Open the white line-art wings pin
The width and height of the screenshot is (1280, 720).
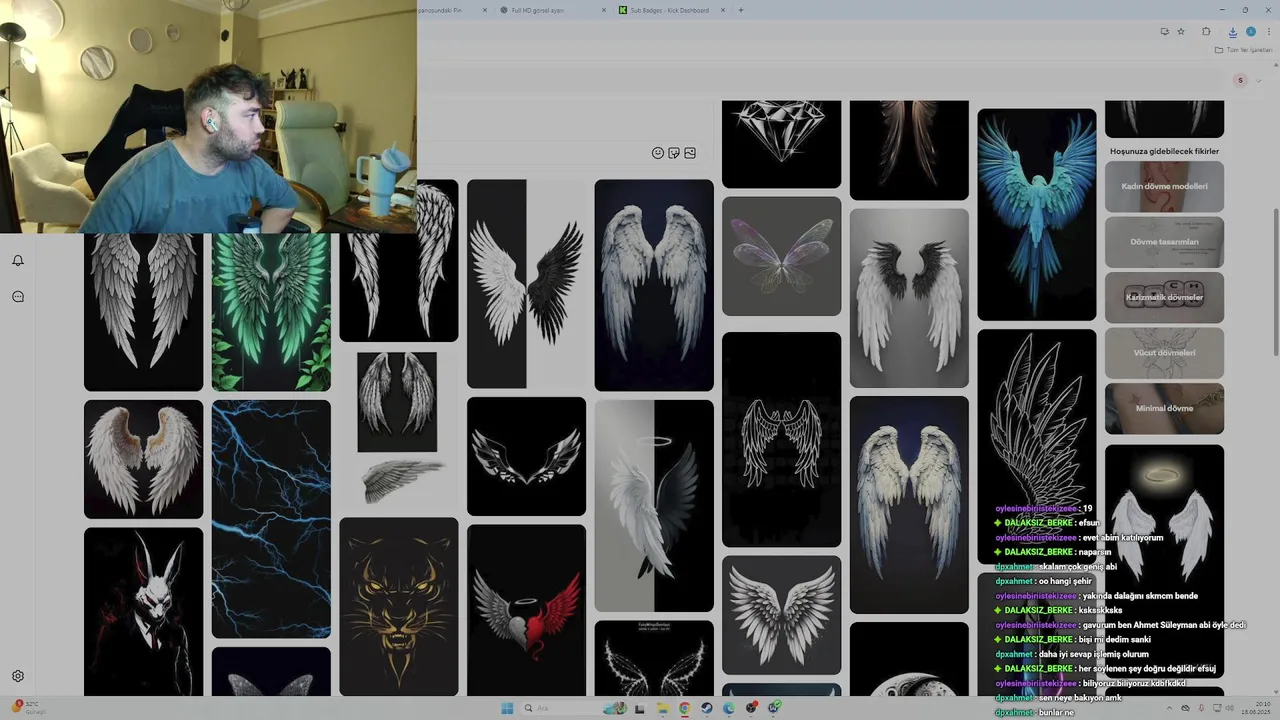click(781, 440)
